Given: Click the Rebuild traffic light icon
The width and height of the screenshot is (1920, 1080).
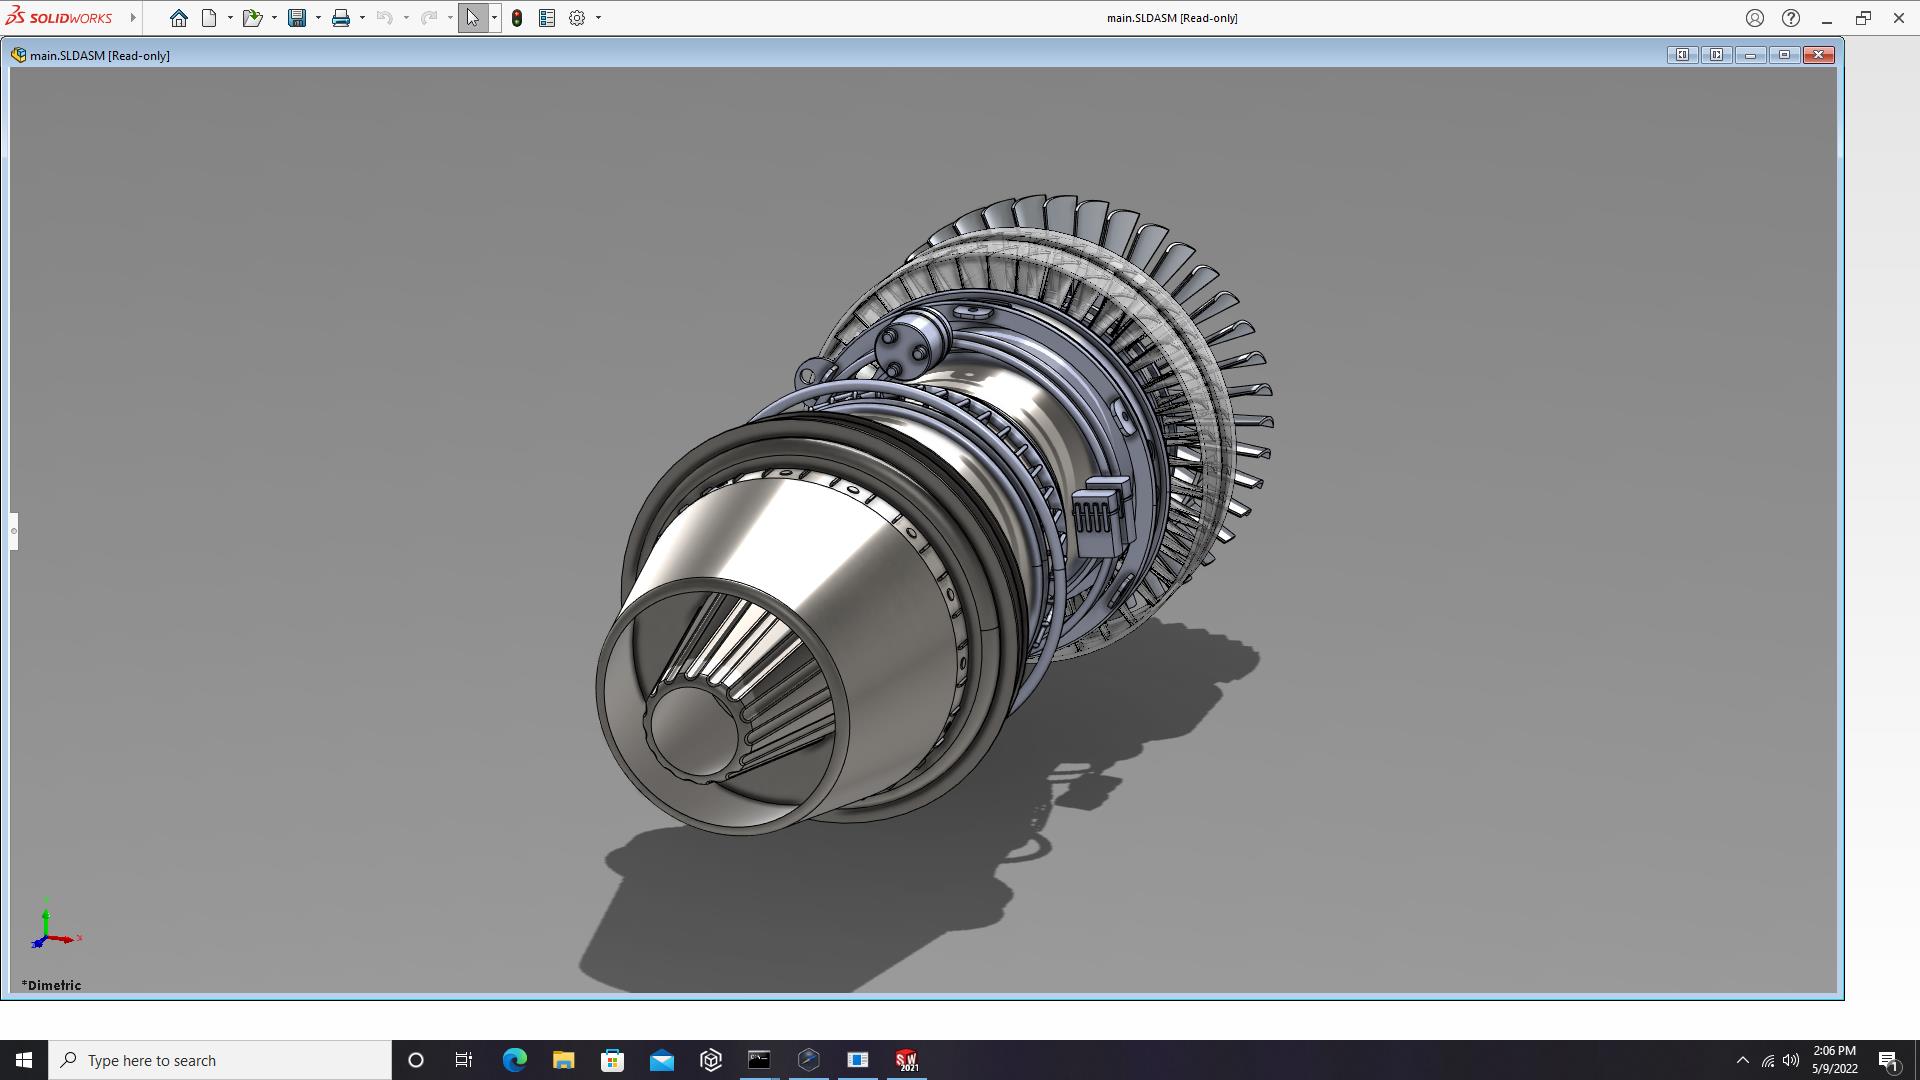Looking at the screenshot, I should (517, 18).
